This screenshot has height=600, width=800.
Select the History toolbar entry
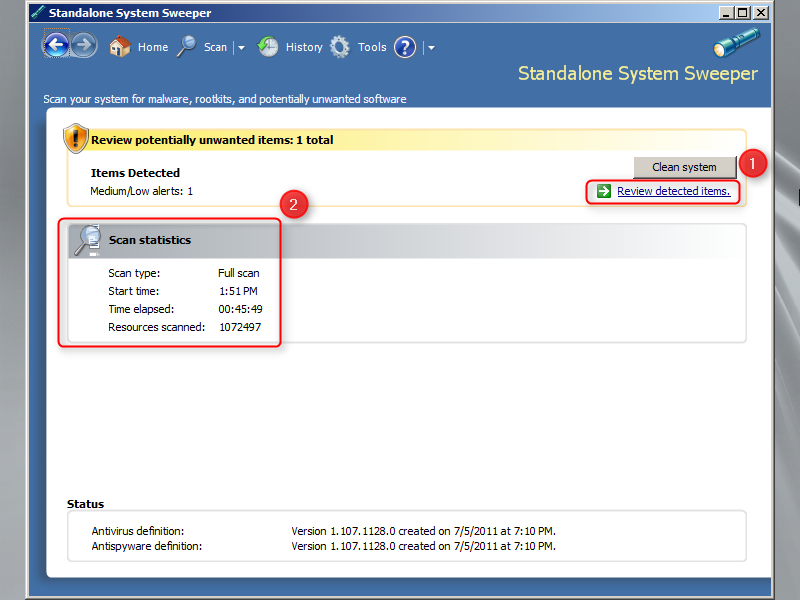(303, 46)
